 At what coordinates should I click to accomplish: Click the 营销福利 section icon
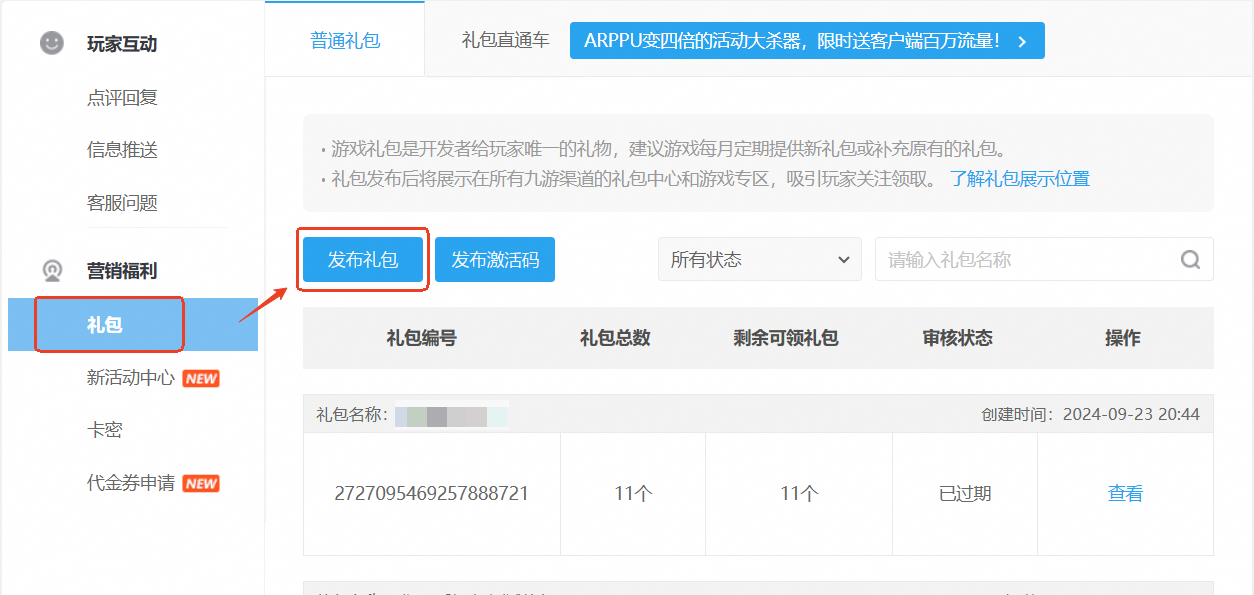click(52, 271)
